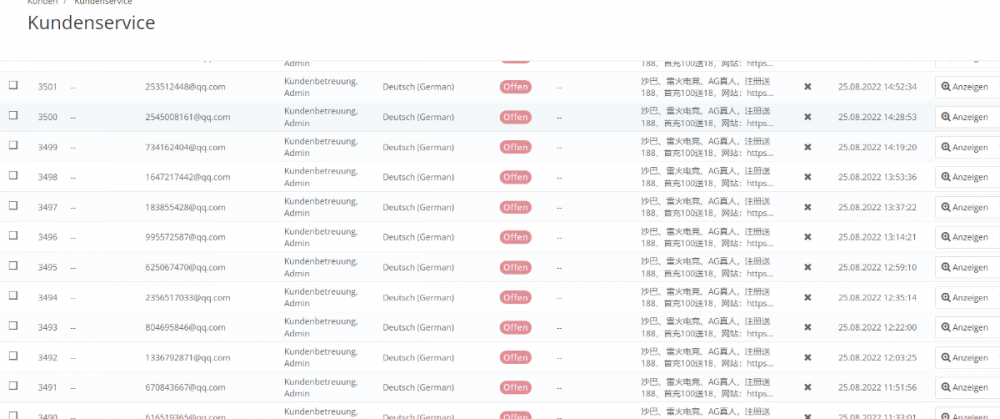
Task: Click the X icon for ticket 3493
Action: (808, 327)
